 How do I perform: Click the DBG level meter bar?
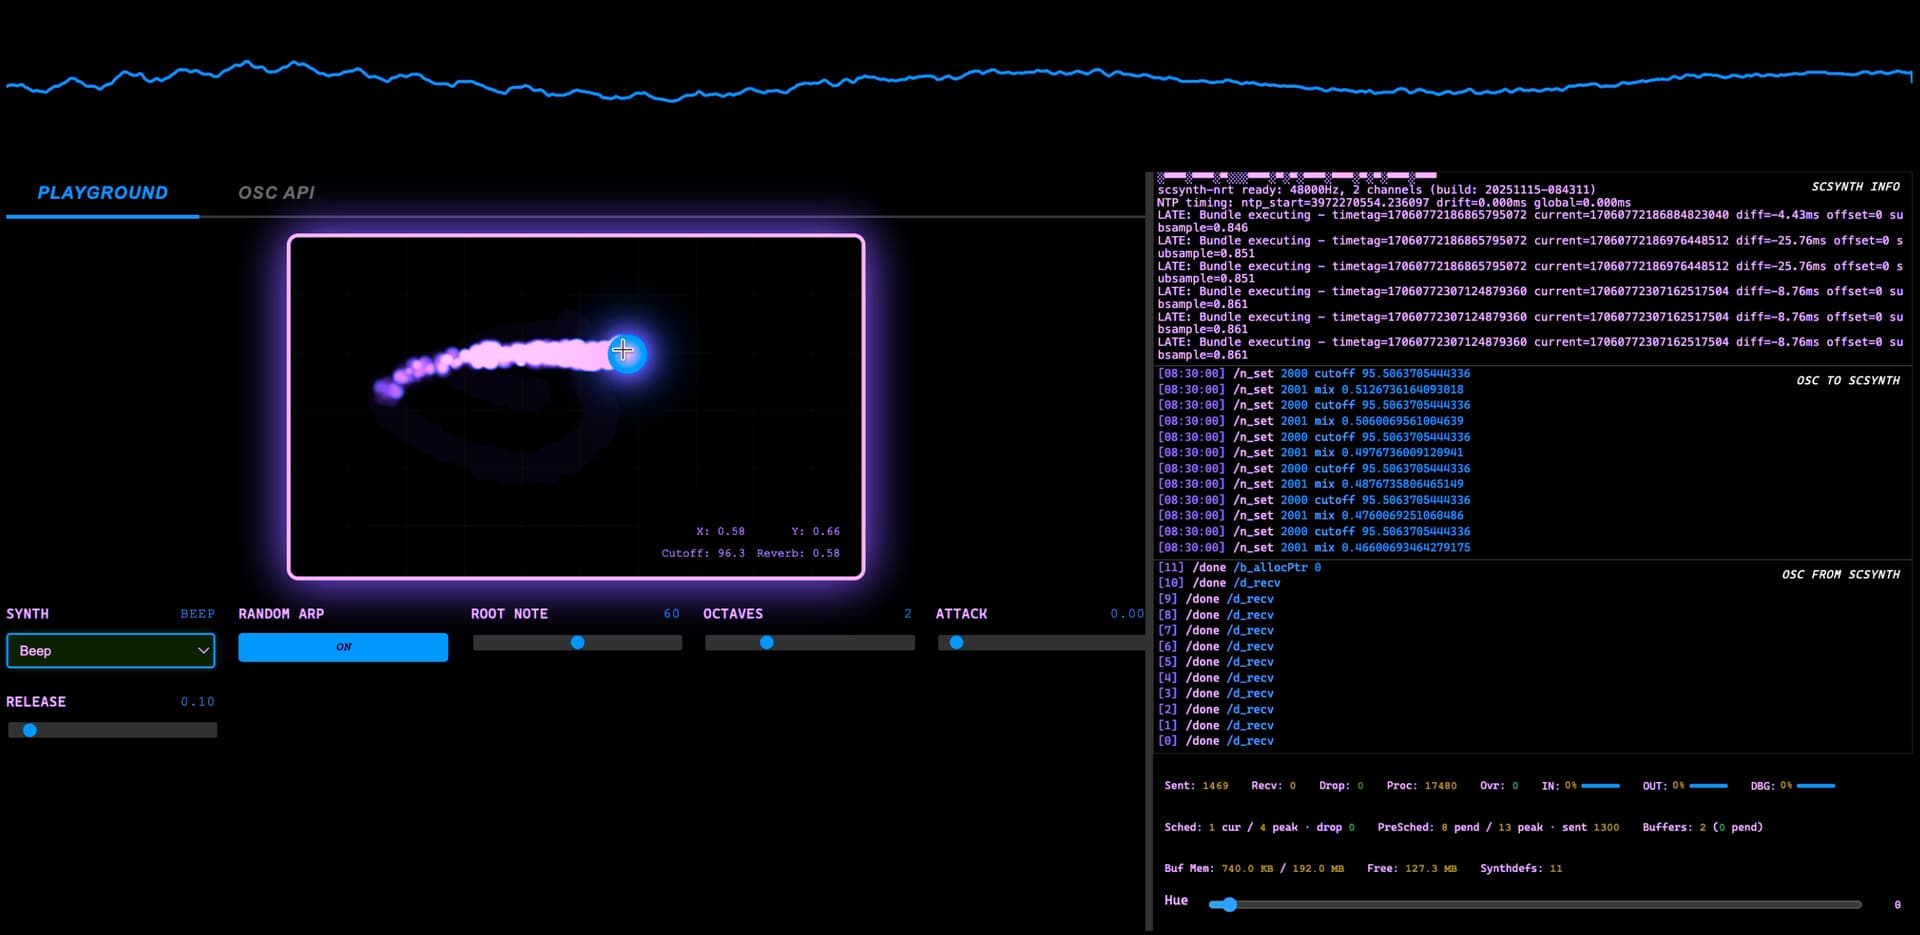click(x=1815, y=786)
